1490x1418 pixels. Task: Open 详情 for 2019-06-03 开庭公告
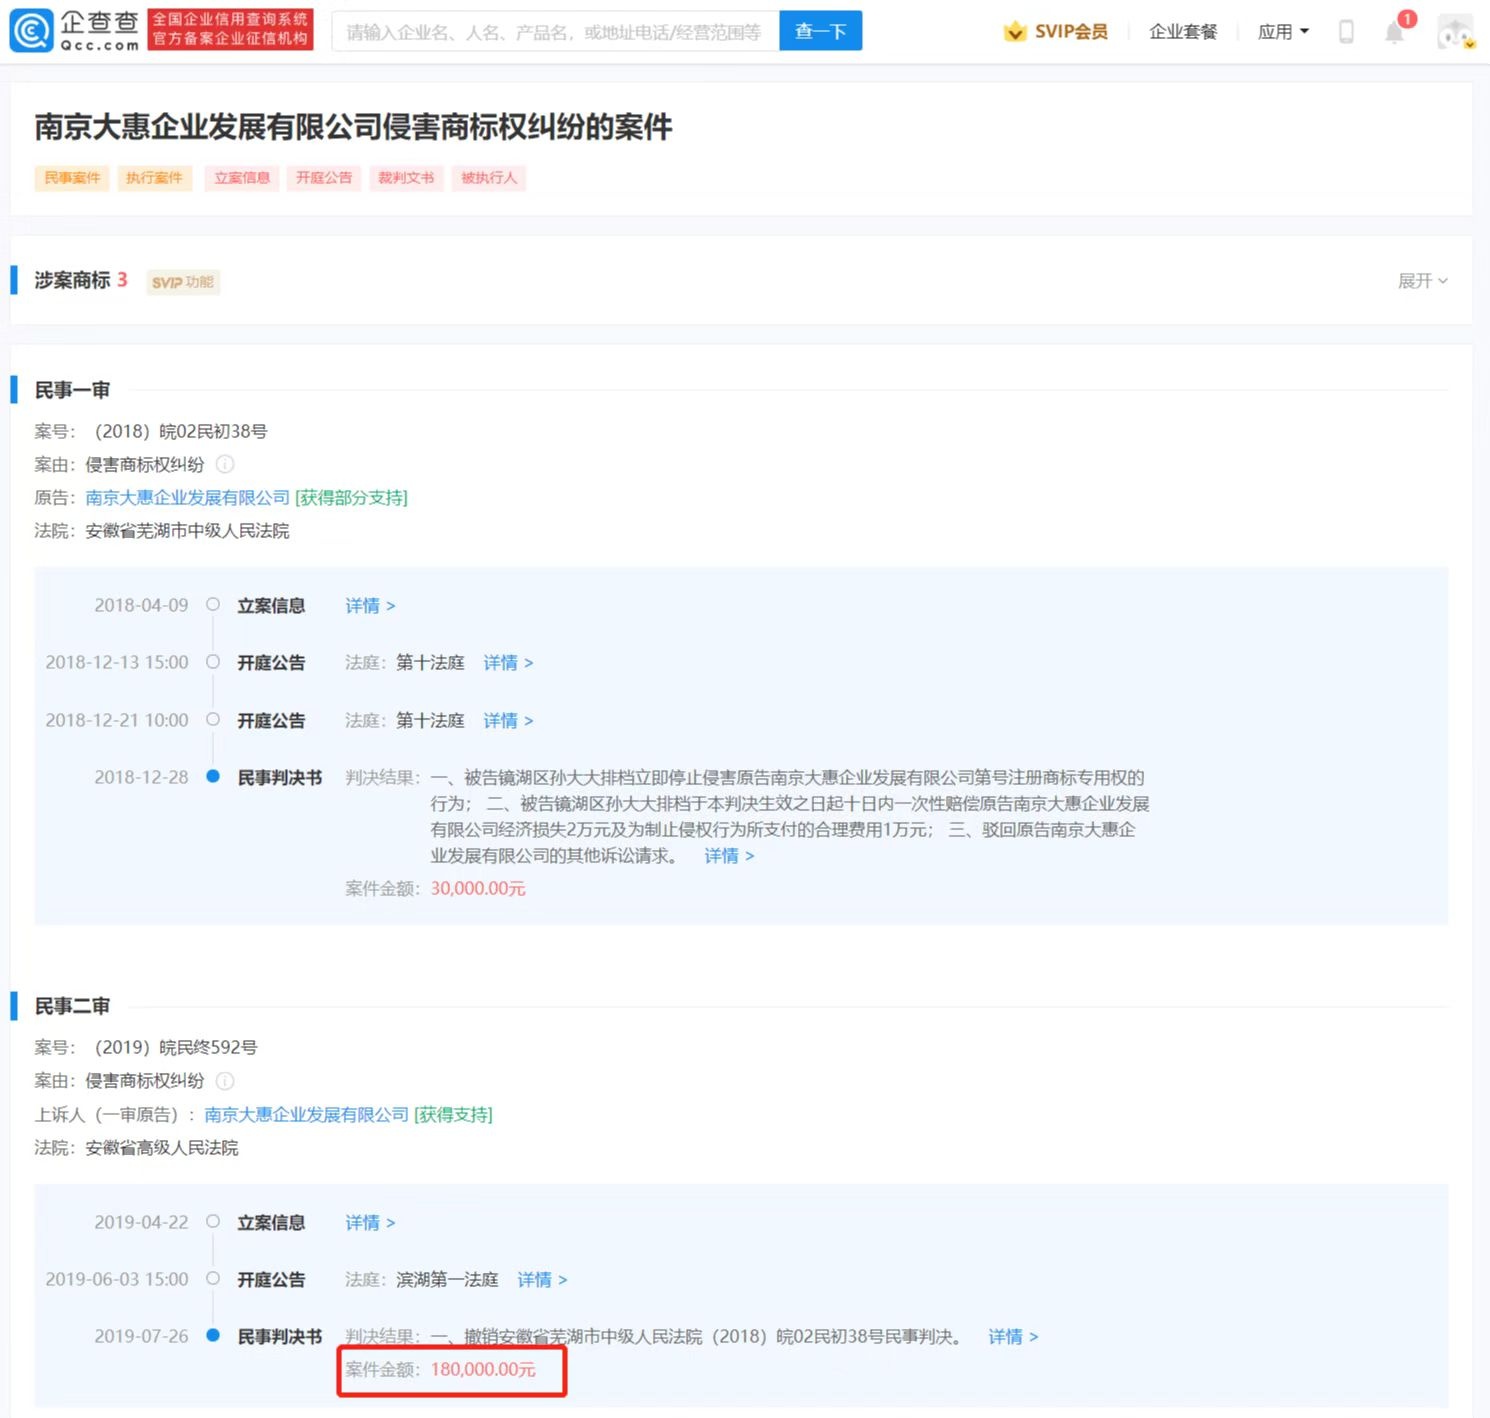[x=542, y=1280]
